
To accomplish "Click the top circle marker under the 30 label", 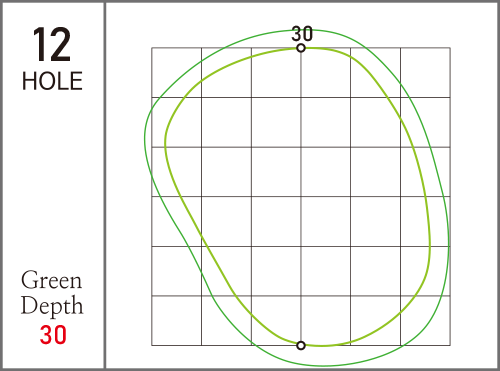I will pos(301,48).
